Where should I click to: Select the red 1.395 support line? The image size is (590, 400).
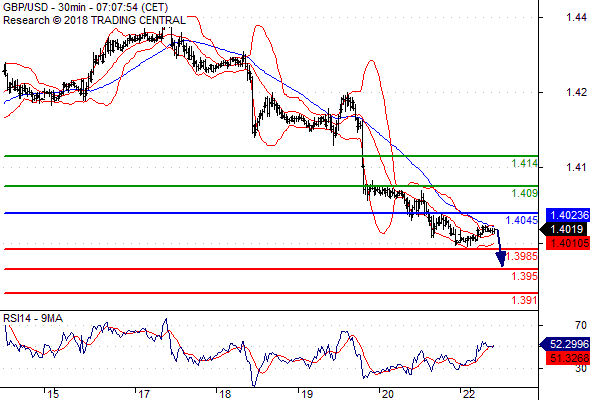point(271,269)
